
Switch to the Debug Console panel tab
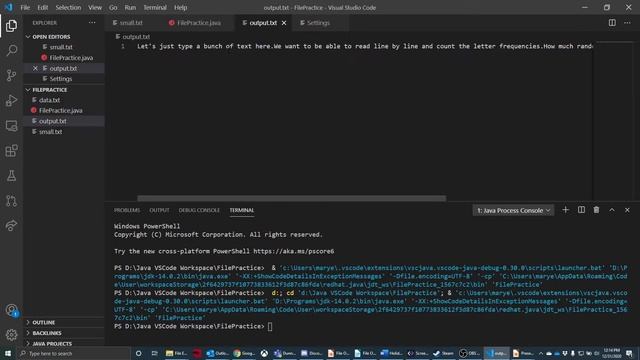point(199,210)
